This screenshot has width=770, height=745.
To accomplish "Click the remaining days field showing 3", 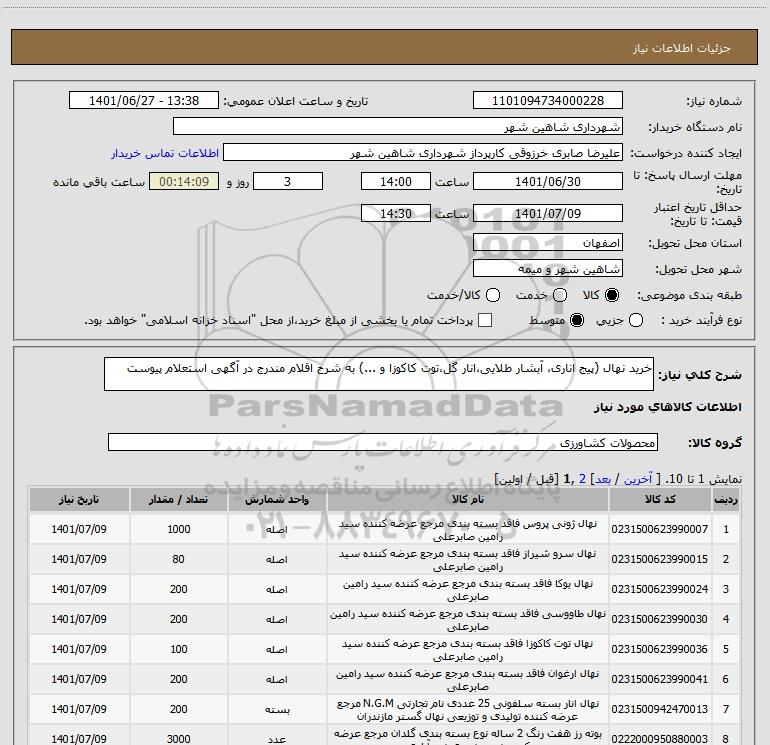I will pos(288,181).
